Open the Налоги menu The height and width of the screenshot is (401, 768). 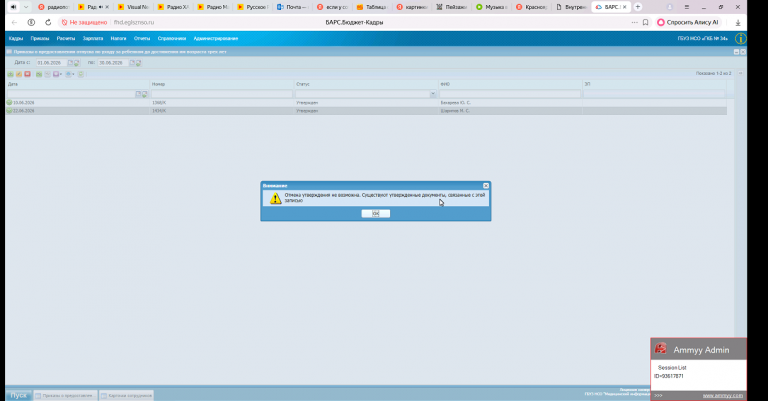118,38
